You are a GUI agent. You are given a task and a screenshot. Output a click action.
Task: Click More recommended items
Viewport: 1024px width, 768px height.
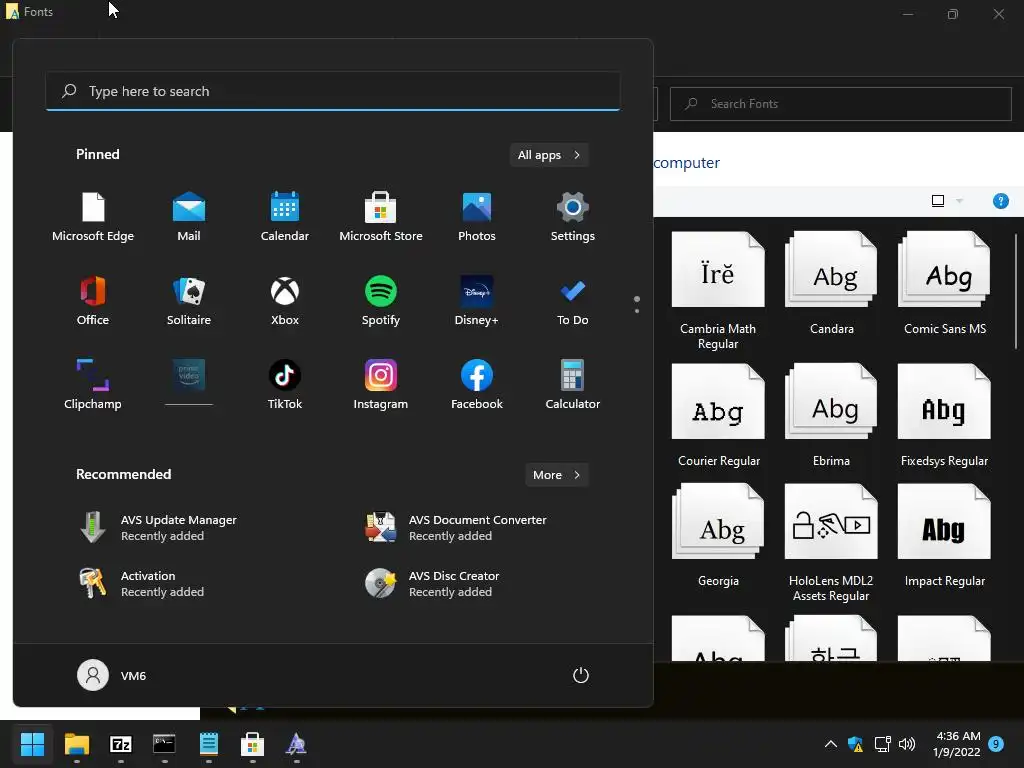click(x=556, y=475)
